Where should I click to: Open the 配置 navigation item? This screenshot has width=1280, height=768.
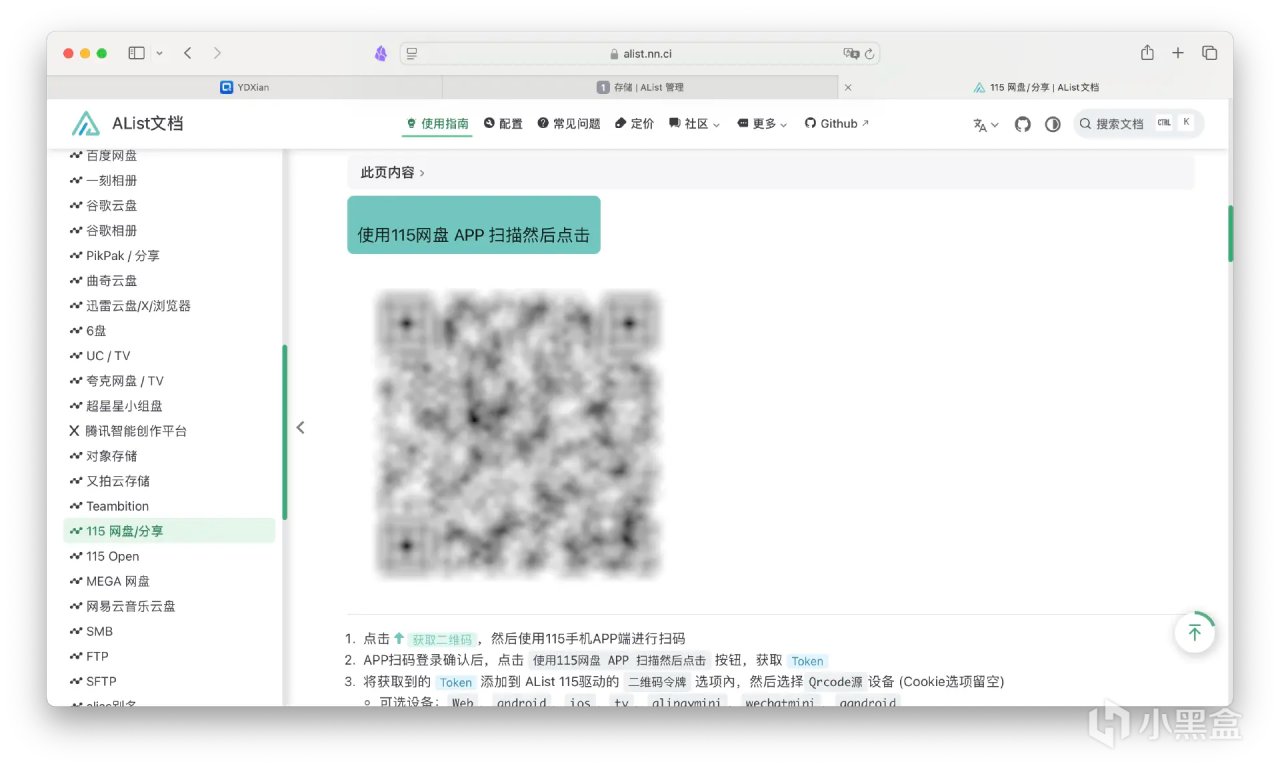pos(503,124)
